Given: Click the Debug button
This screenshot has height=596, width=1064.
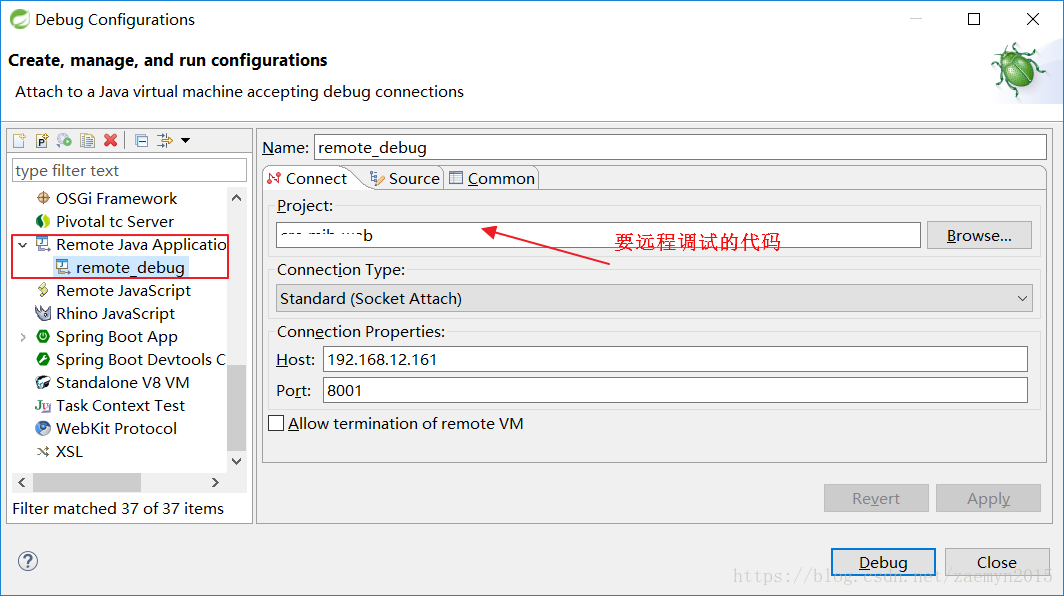Looking at the screenshot, I should coord(884,562).
